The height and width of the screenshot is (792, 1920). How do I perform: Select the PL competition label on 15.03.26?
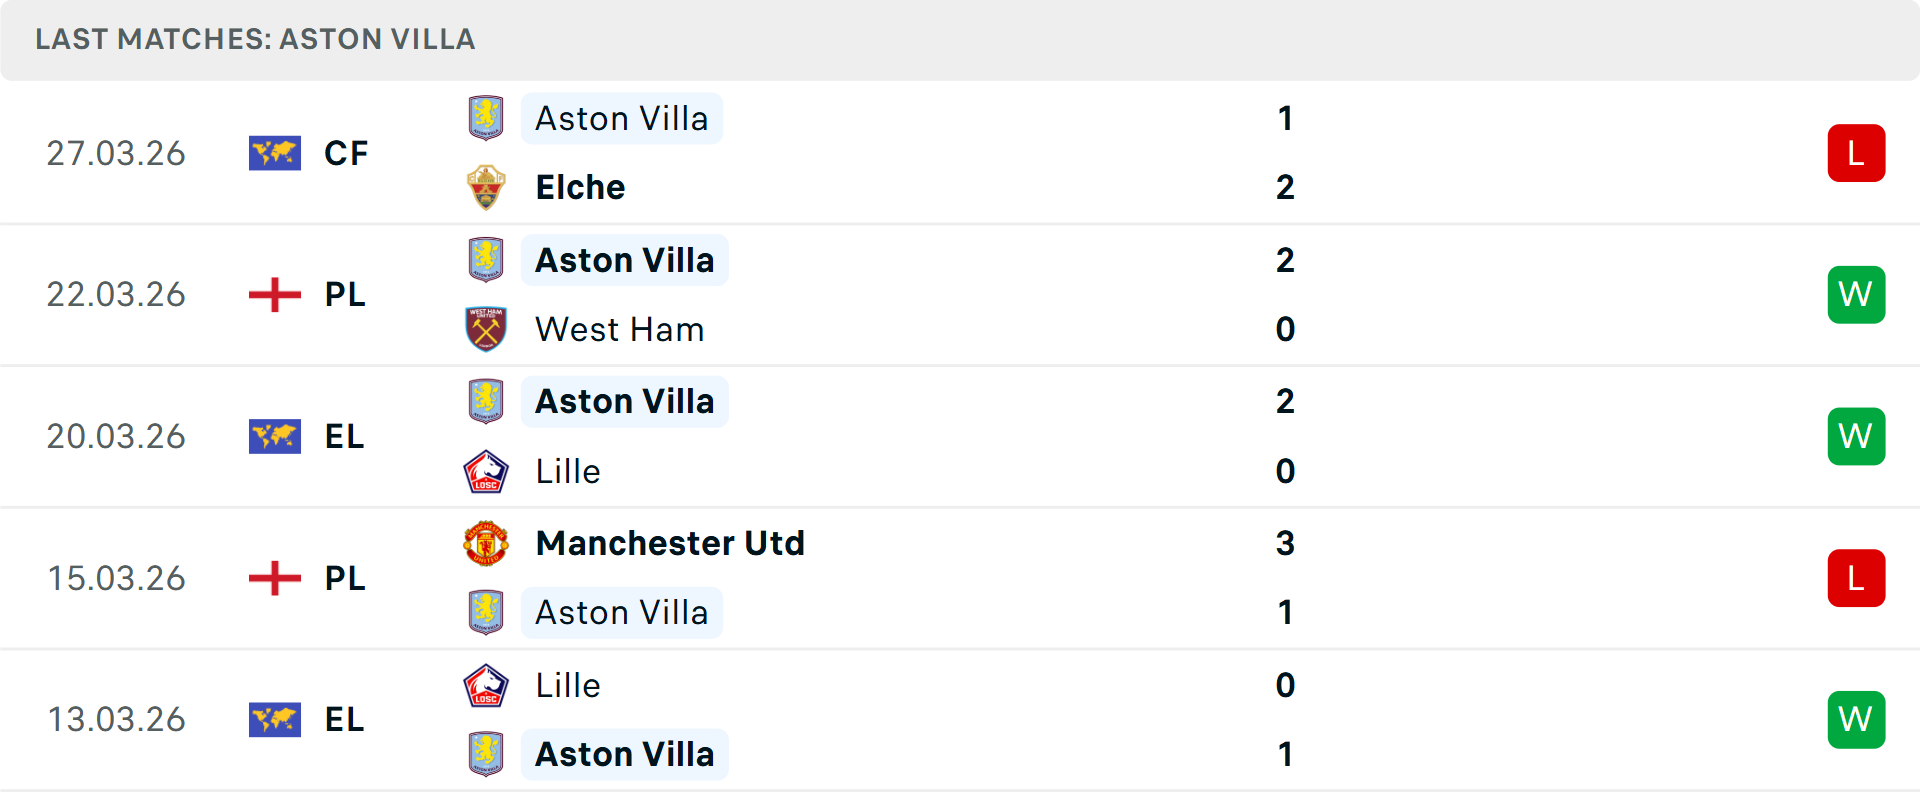pyautogui.click(x=344, y=578)
